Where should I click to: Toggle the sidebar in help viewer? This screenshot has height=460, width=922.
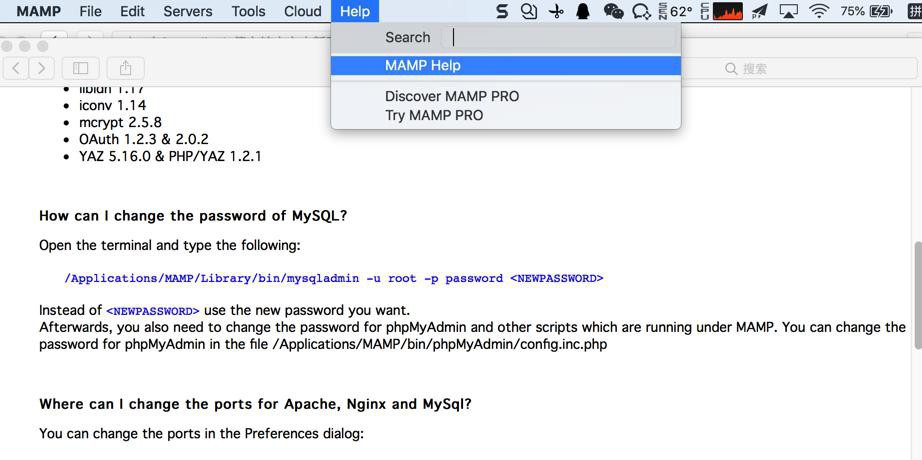pyautogui.click(x=81, y=68)
